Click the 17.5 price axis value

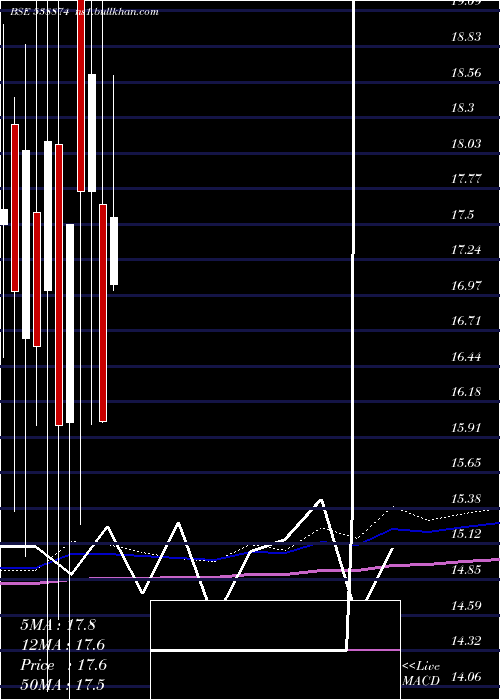click(462, 215)
